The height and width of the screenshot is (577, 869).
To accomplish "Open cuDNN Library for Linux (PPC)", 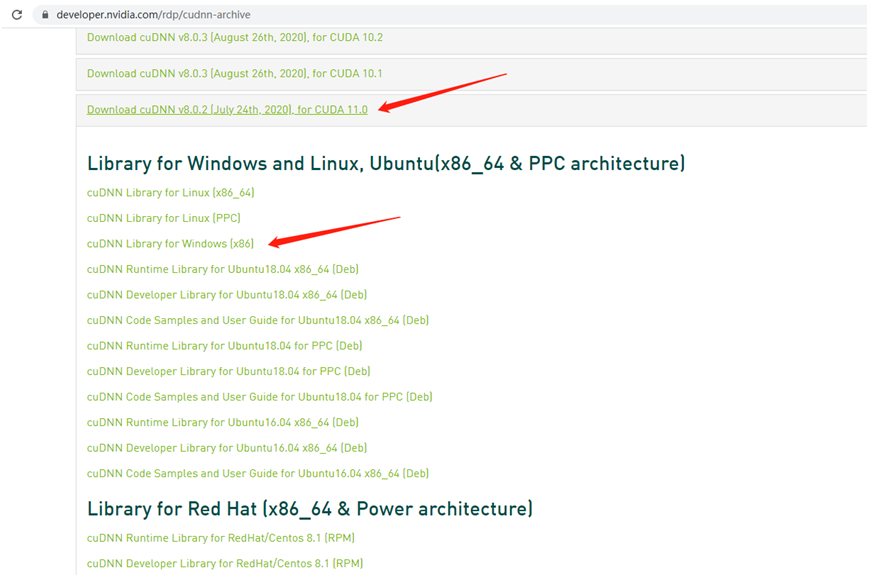I will pyautogui.click(x=163, y=218).
